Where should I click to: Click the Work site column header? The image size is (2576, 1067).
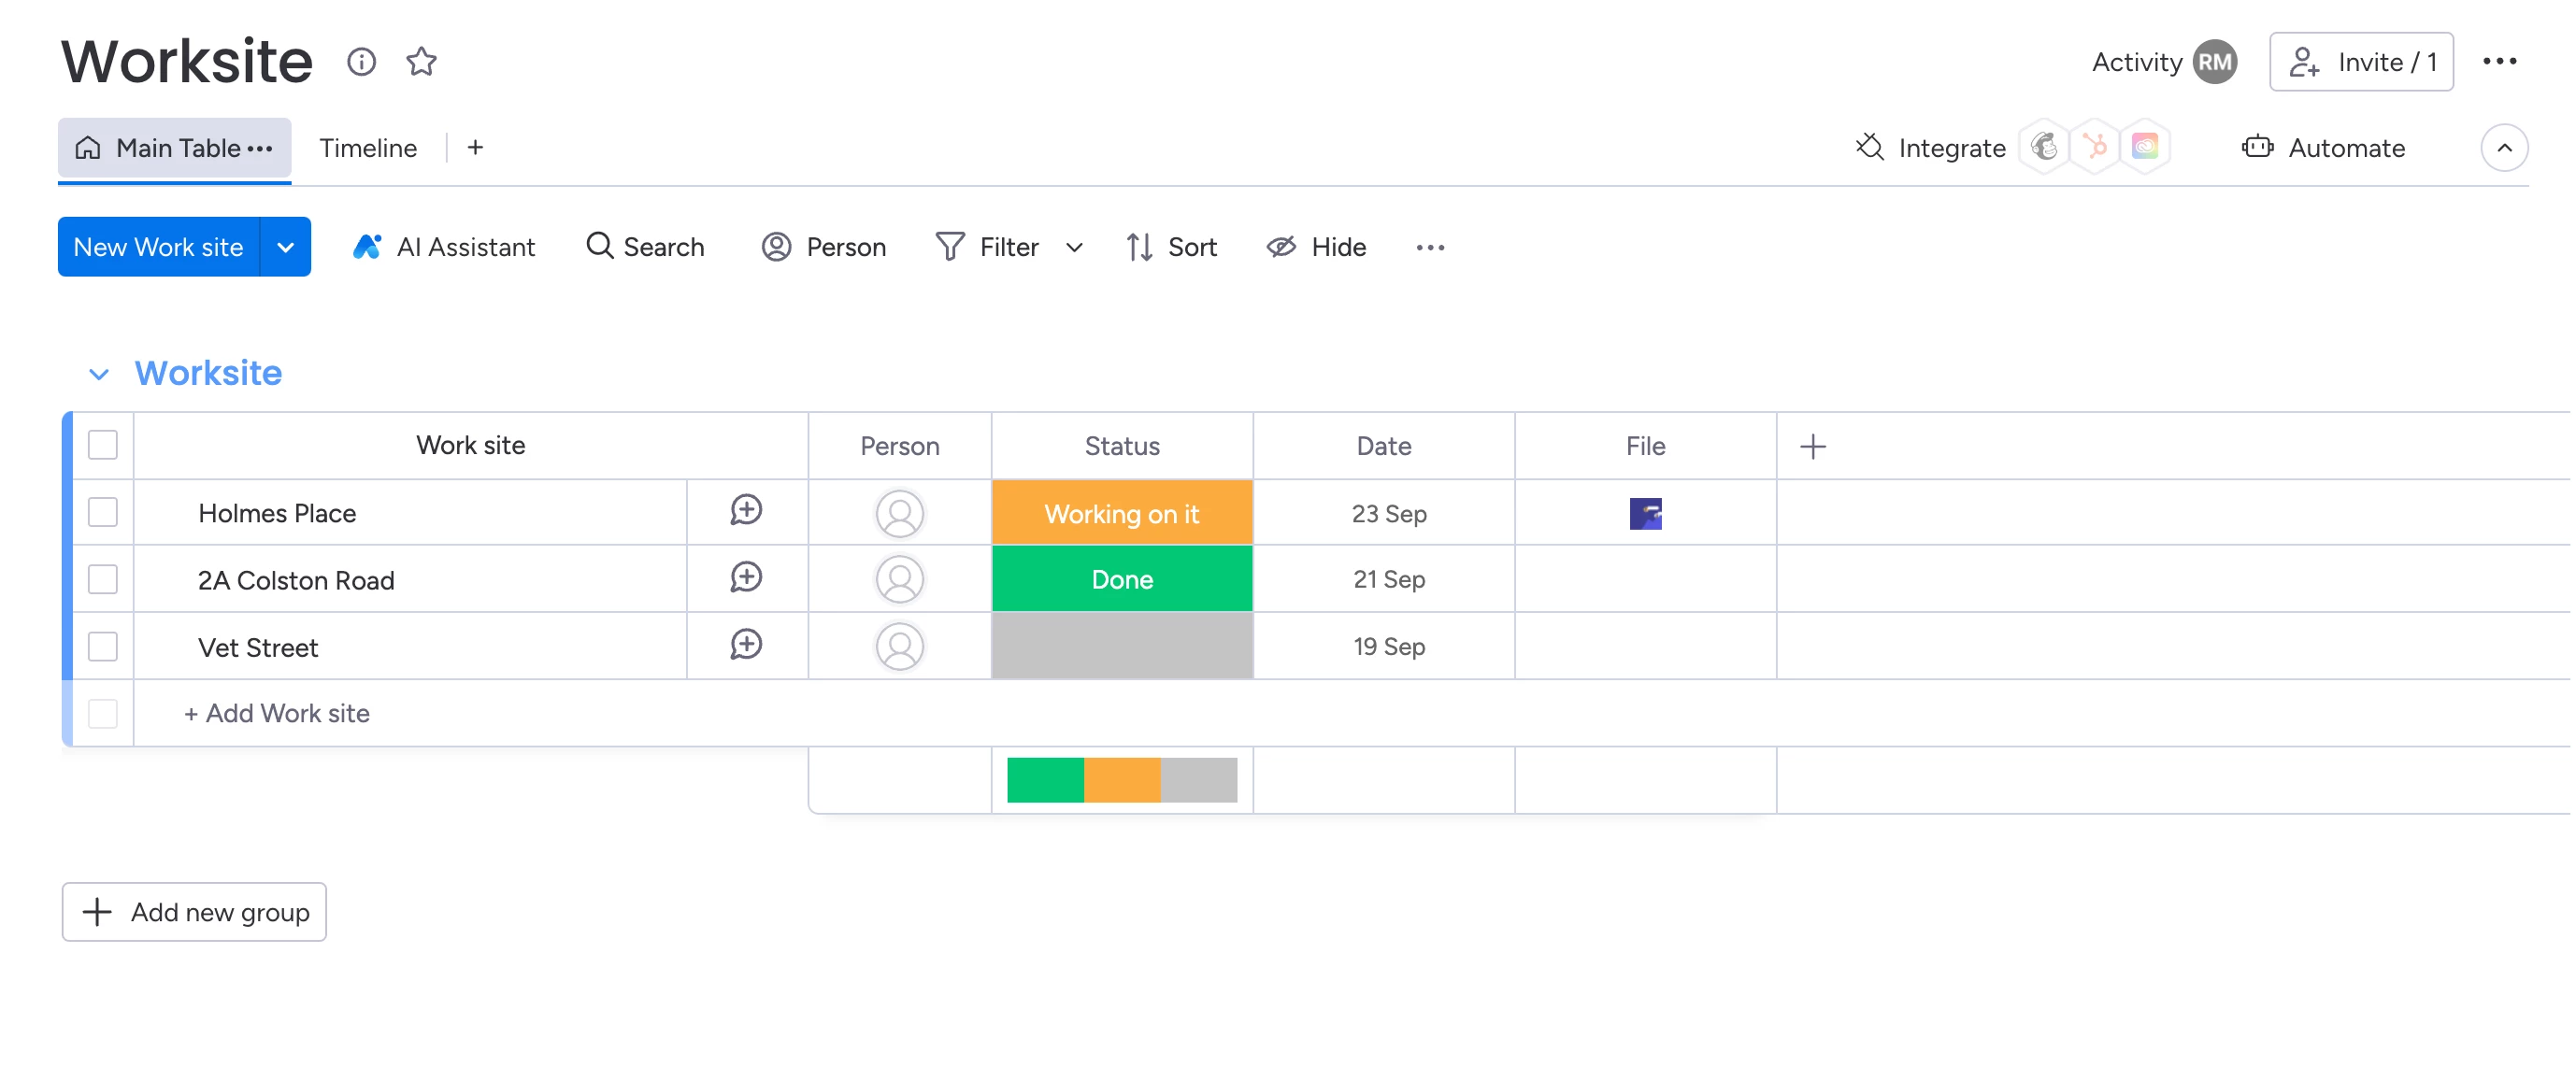click(470, 445)
